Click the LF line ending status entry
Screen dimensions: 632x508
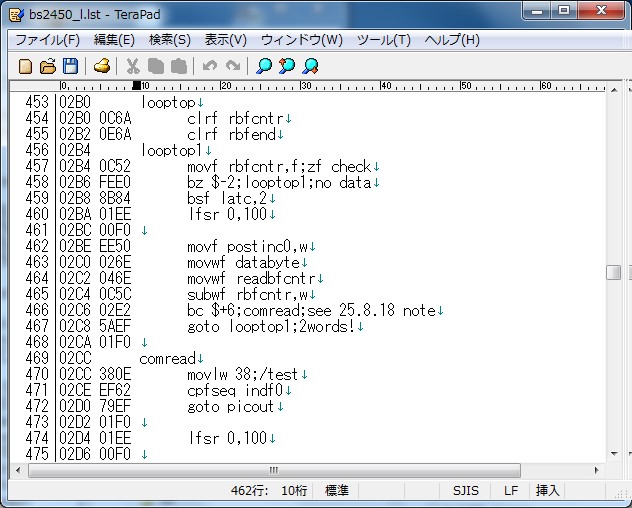pyautogui.click(x=511, y=491)
